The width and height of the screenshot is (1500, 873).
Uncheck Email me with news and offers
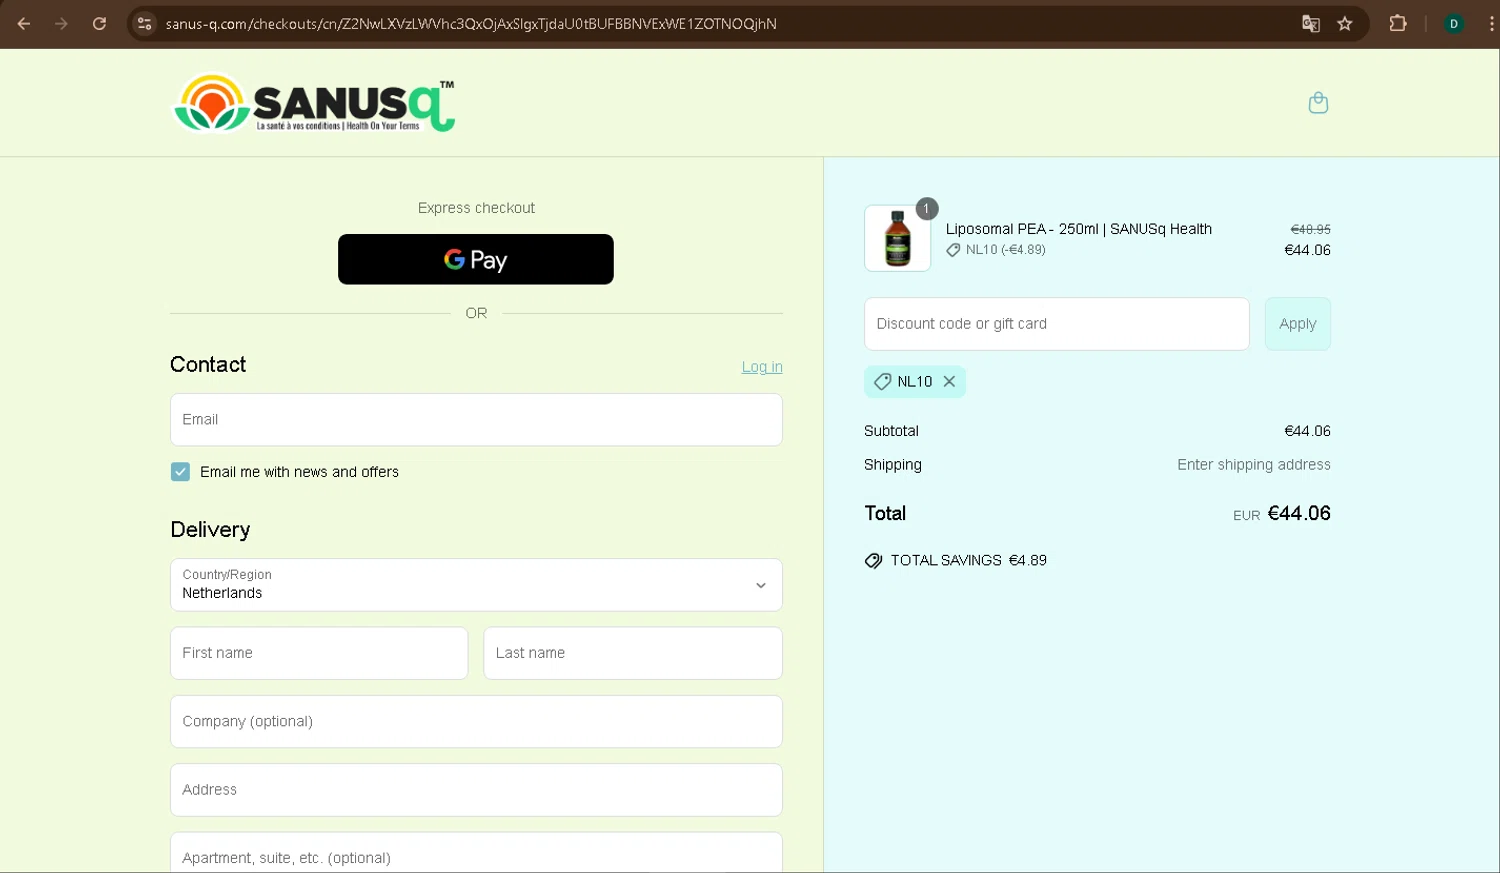180,472
